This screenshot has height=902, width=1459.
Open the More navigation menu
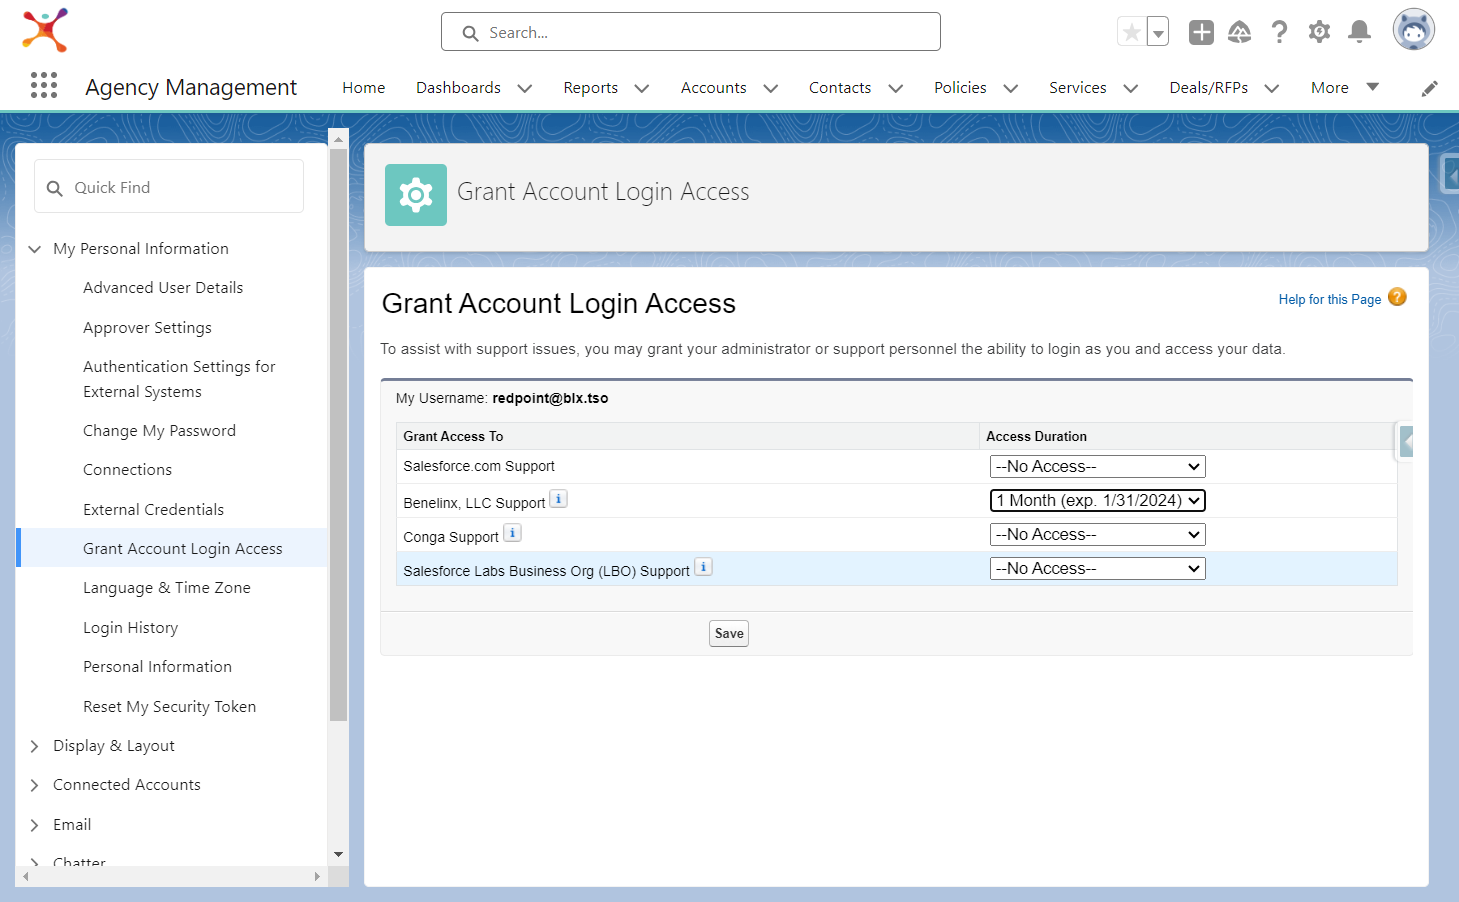point(1344,88)
